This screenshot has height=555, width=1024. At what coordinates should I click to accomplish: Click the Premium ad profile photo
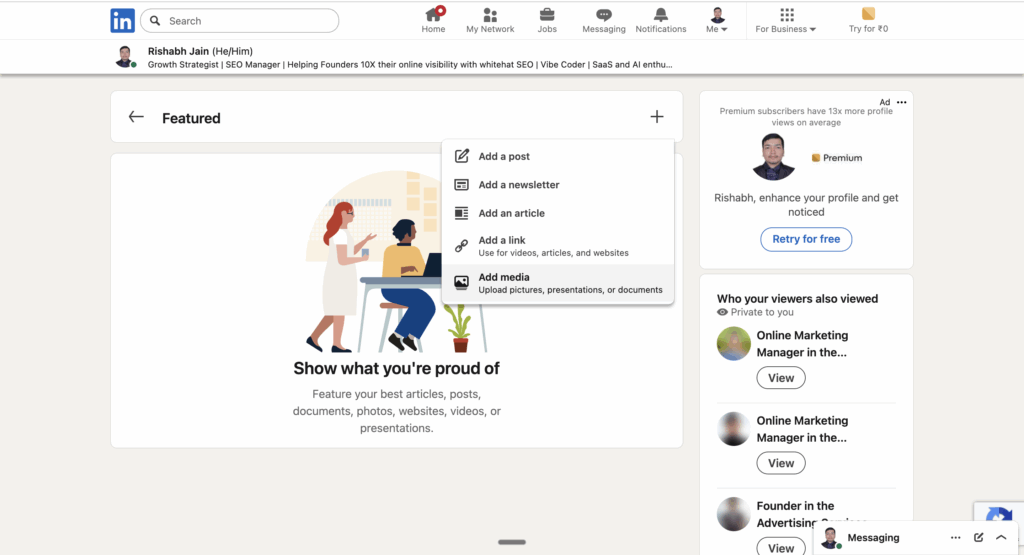[773, 157]
